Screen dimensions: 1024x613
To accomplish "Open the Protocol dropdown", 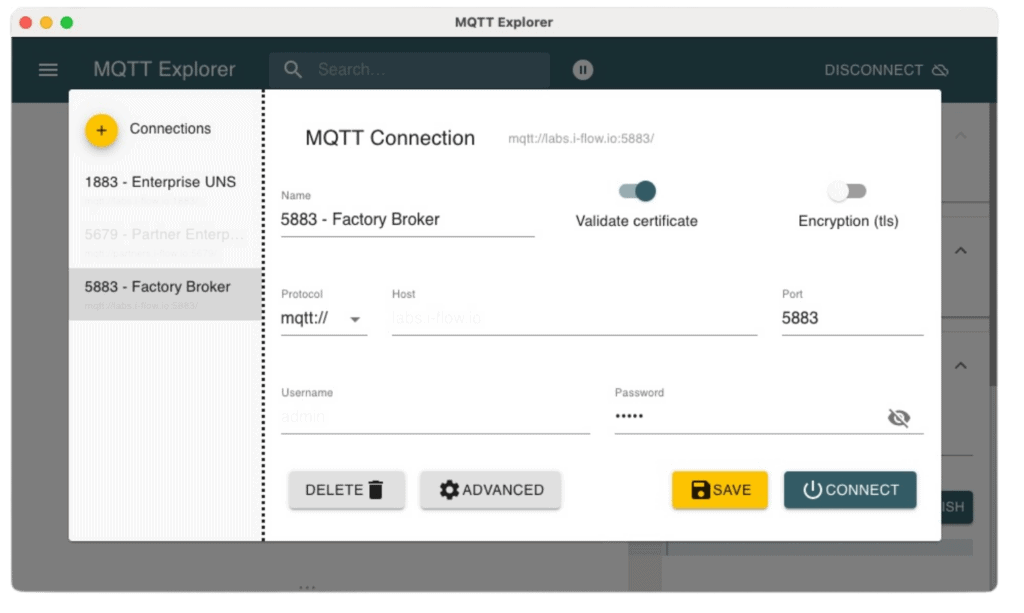I will coord(324,319).
